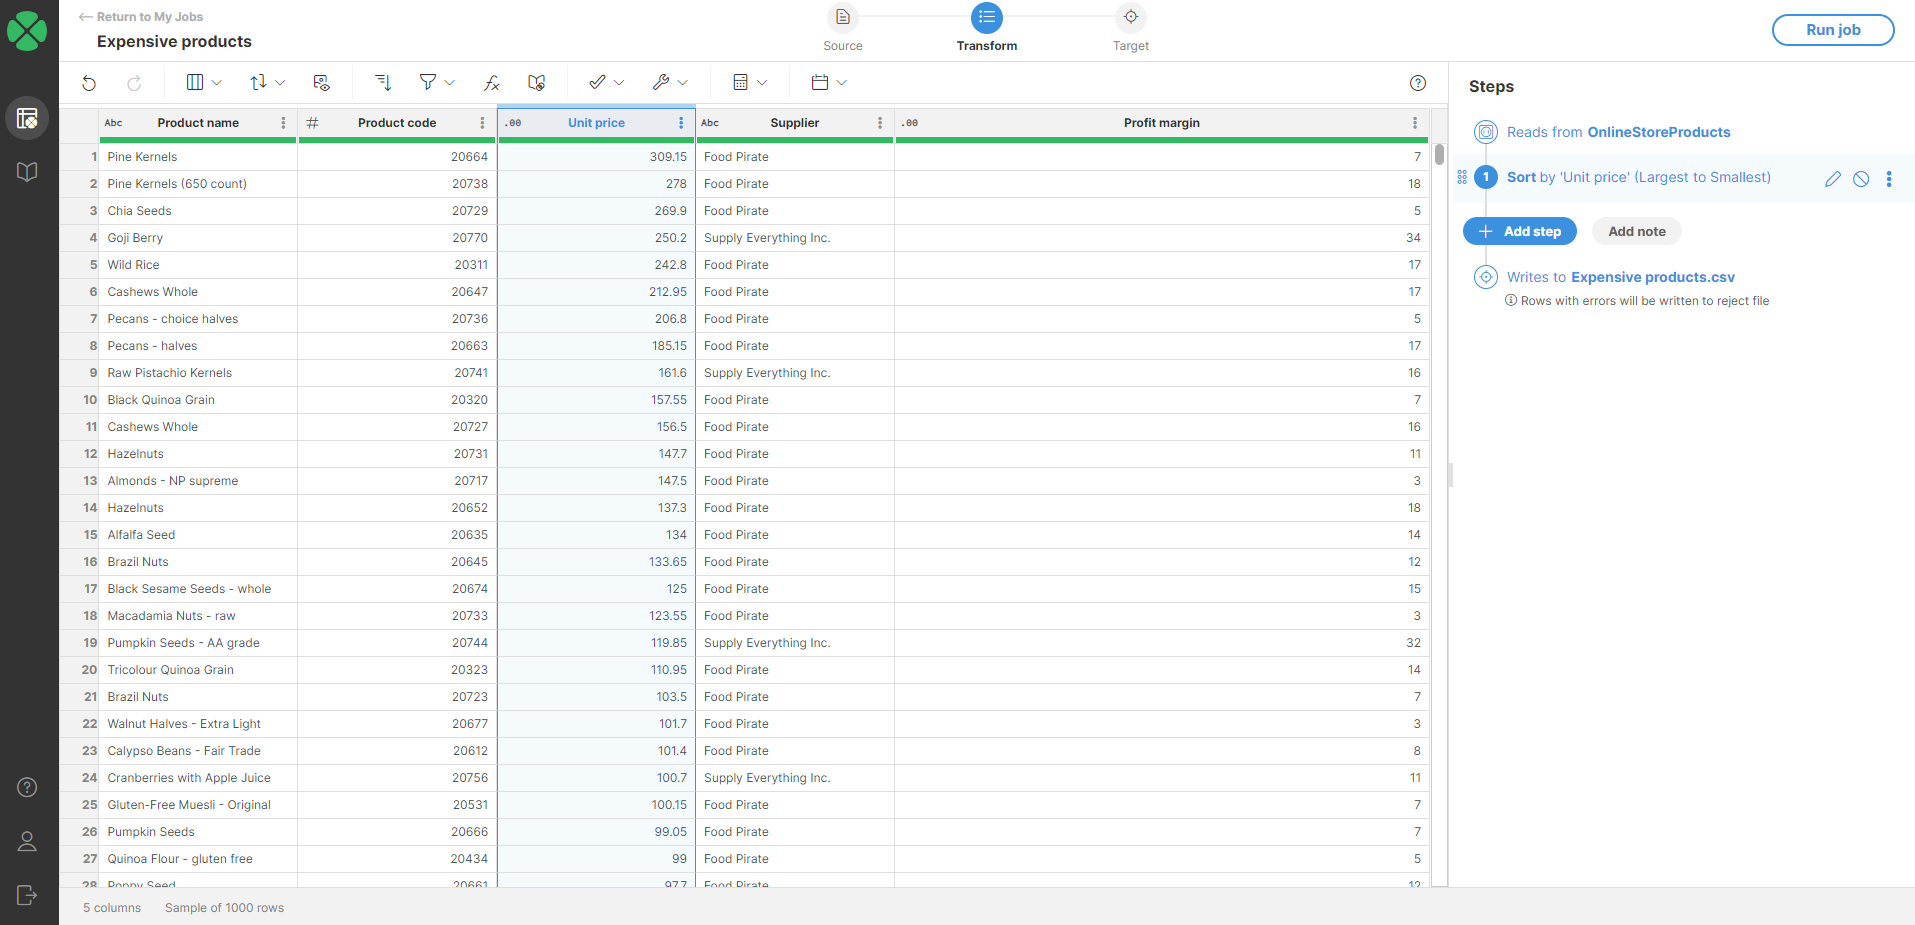1915x925 pixels.
Task: Click the help question mark in toolbar
Action: pyautogui.click(x=1417, y=83)
